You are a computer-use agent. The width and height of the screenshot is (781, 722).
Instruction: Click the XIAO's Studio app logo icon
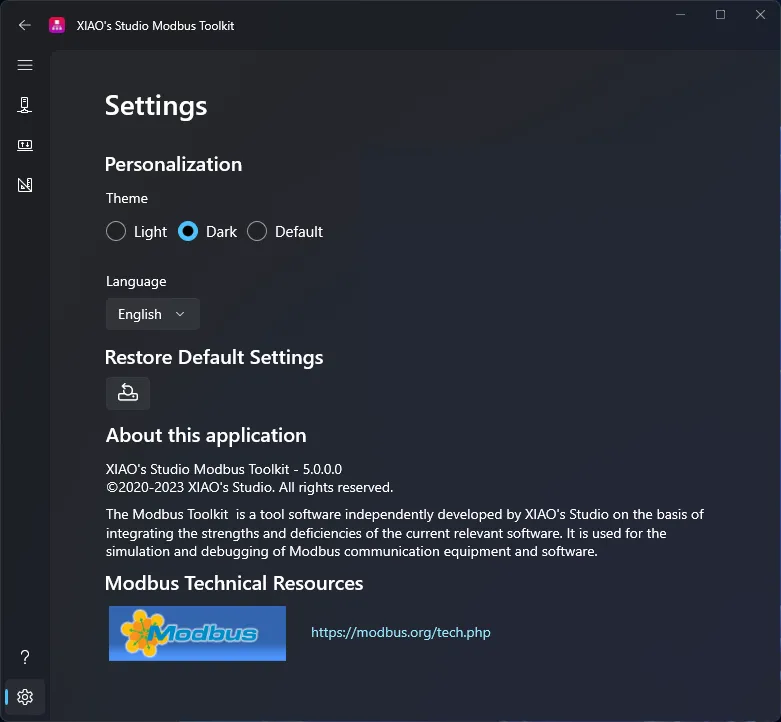coord(57,25)
